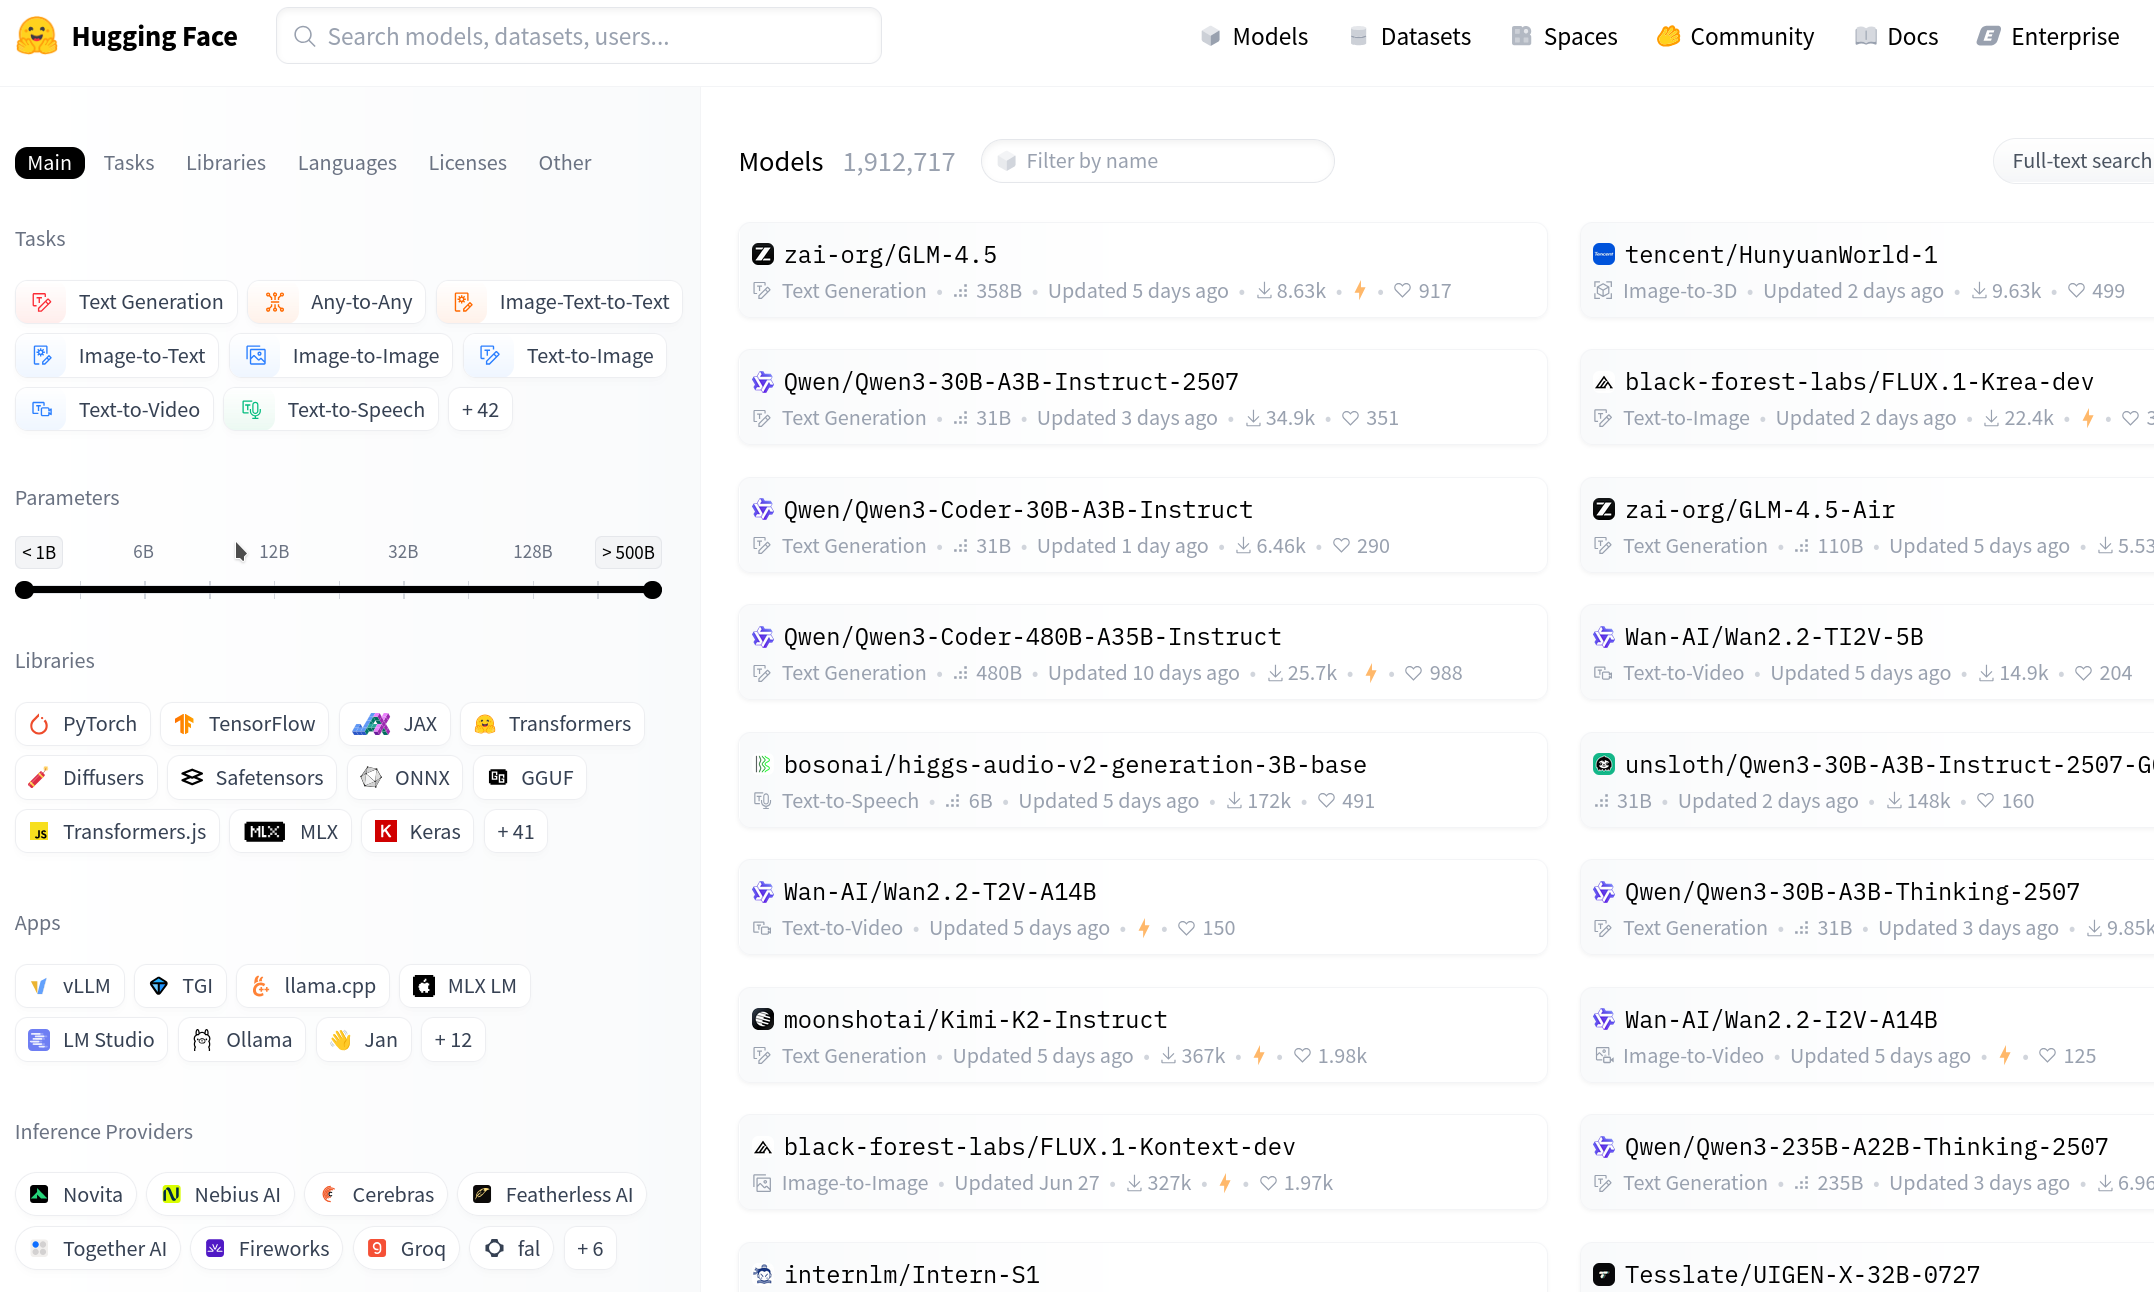Click the left handle of the parameters slider

[25, 590]
